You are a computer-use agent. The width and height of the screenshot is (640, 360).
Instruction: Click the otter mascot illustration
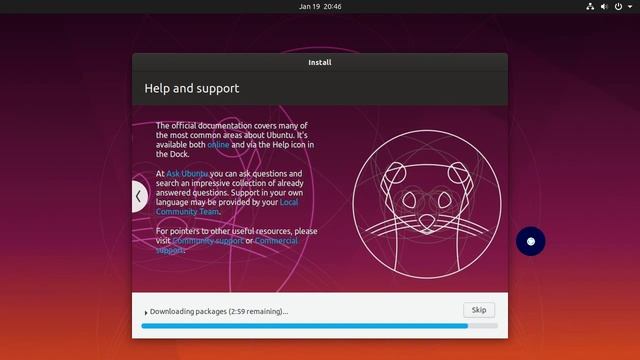[x=427, y=204]
